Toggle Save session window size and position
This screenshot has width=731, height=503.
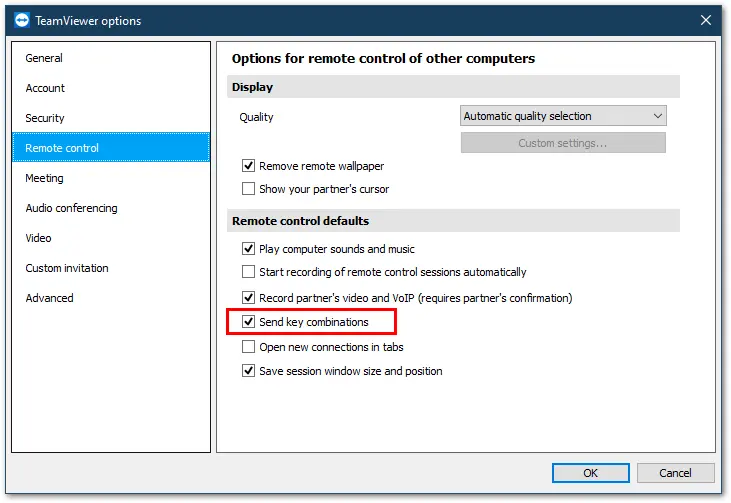(248, 371)
